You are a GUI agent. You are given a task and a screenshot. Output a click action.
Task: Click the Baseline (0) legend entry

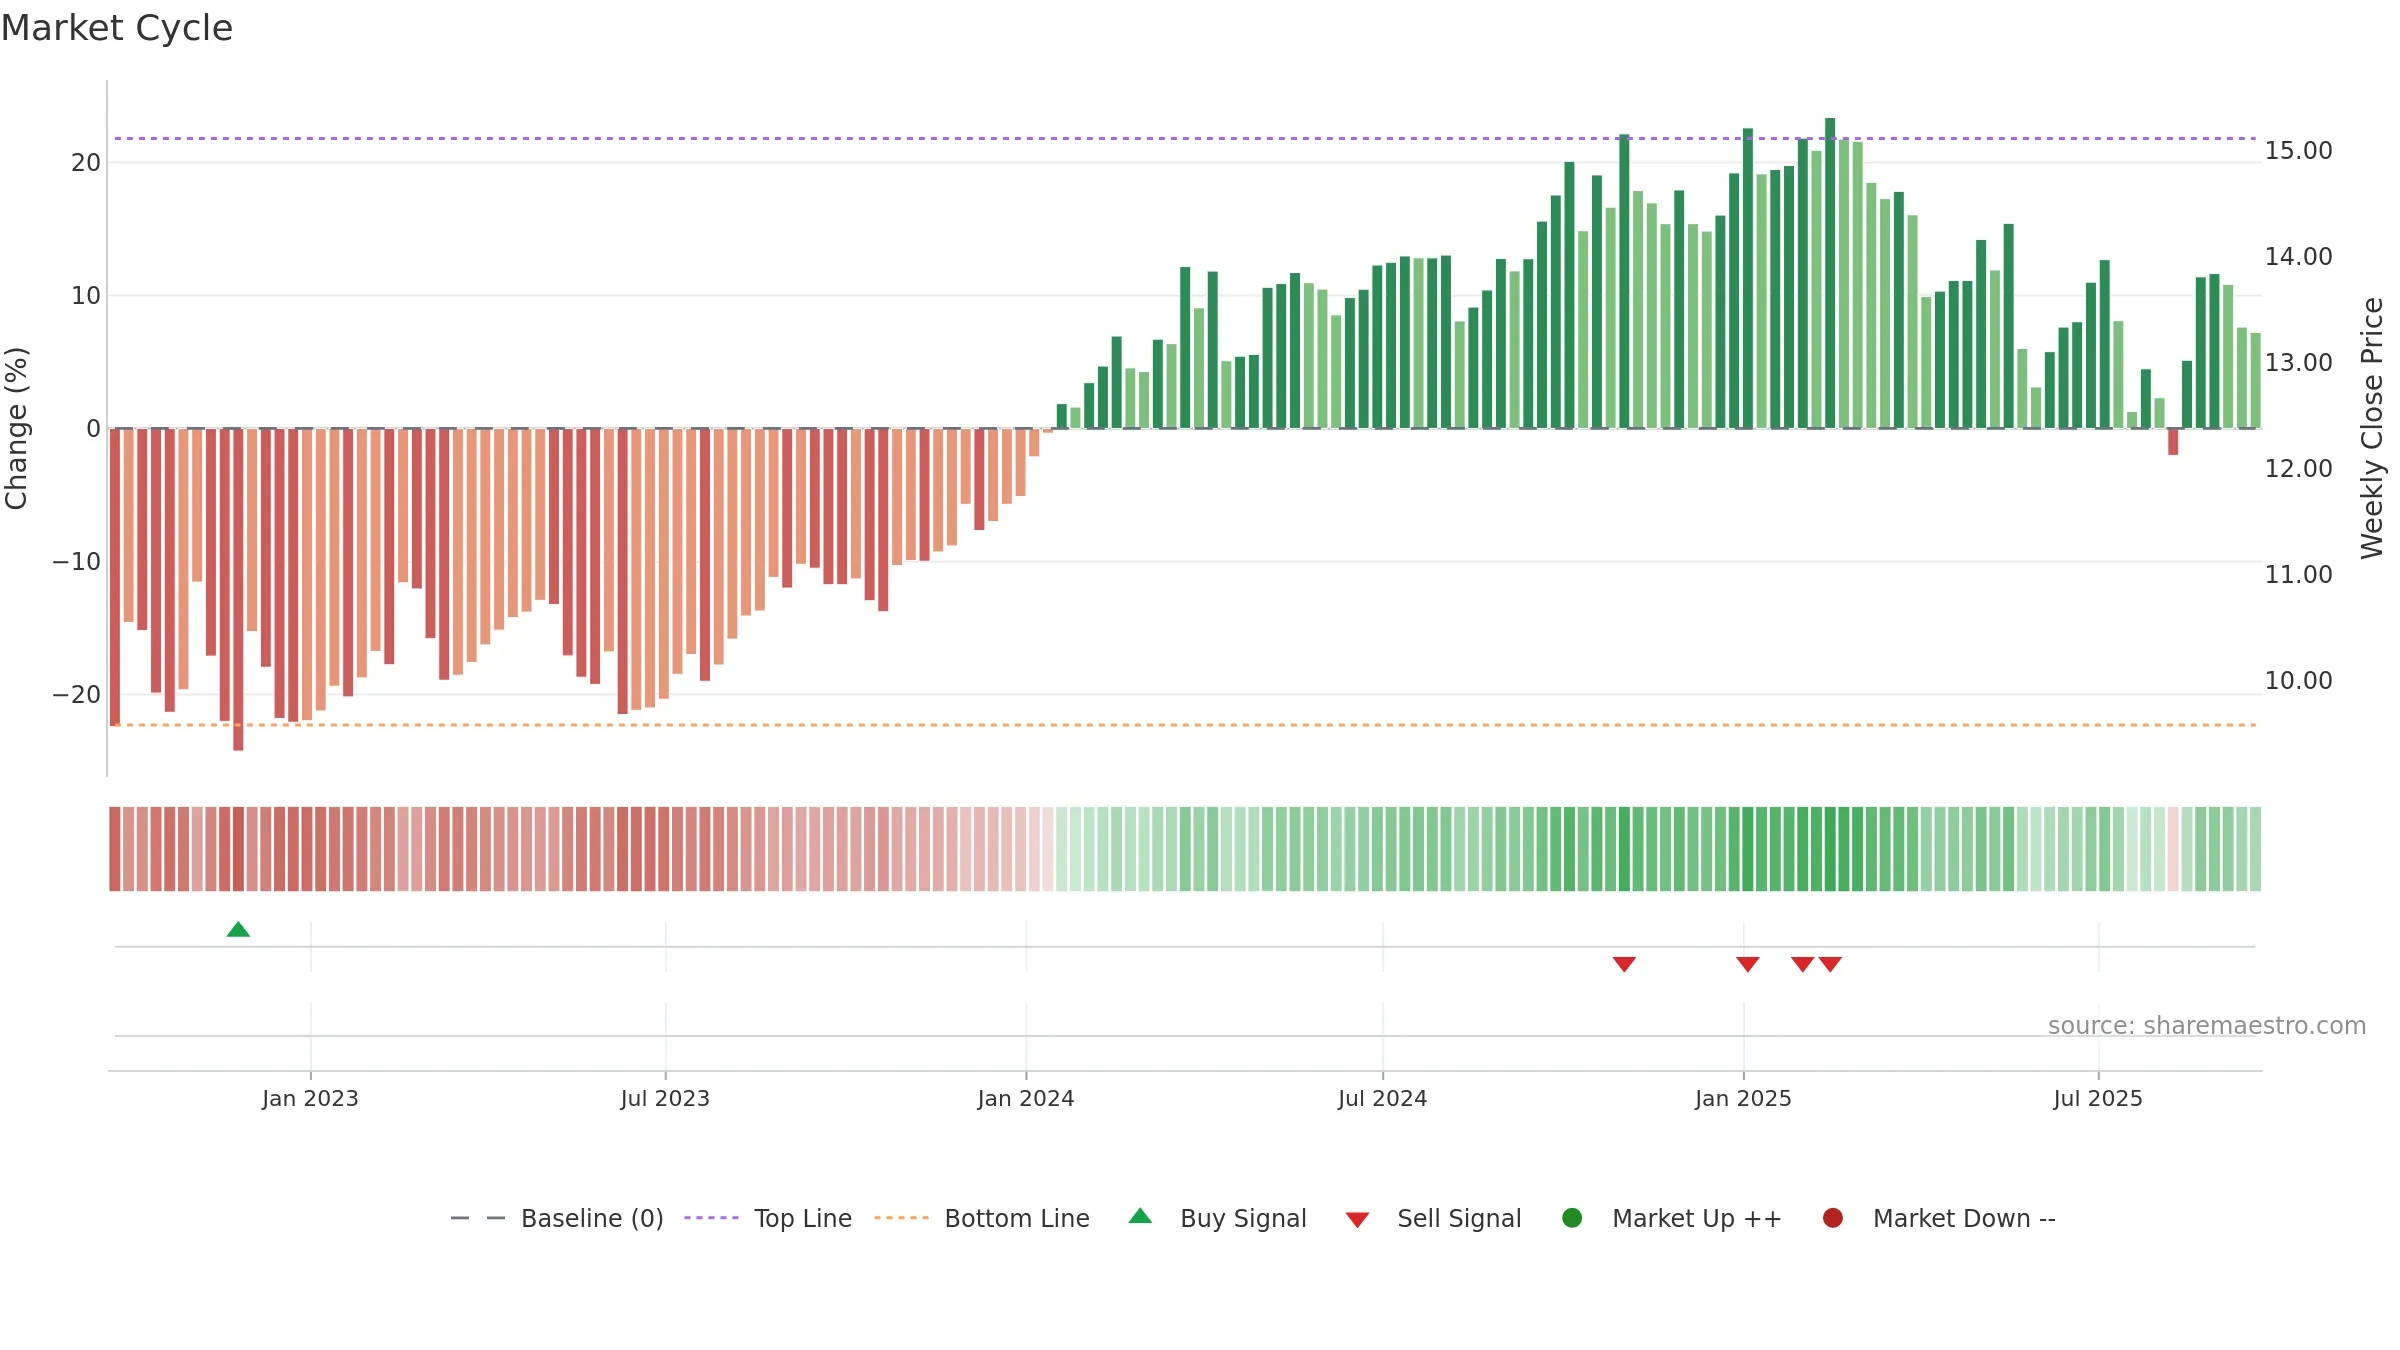[x=557, y=1218]
